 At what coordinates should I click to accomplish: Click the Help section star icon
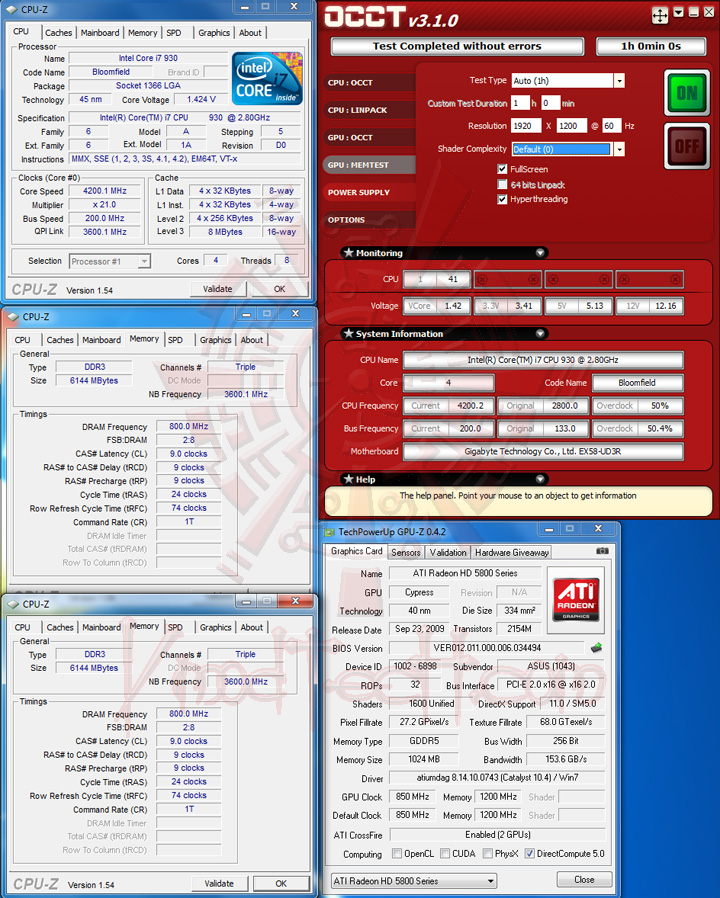coord(348,479)
